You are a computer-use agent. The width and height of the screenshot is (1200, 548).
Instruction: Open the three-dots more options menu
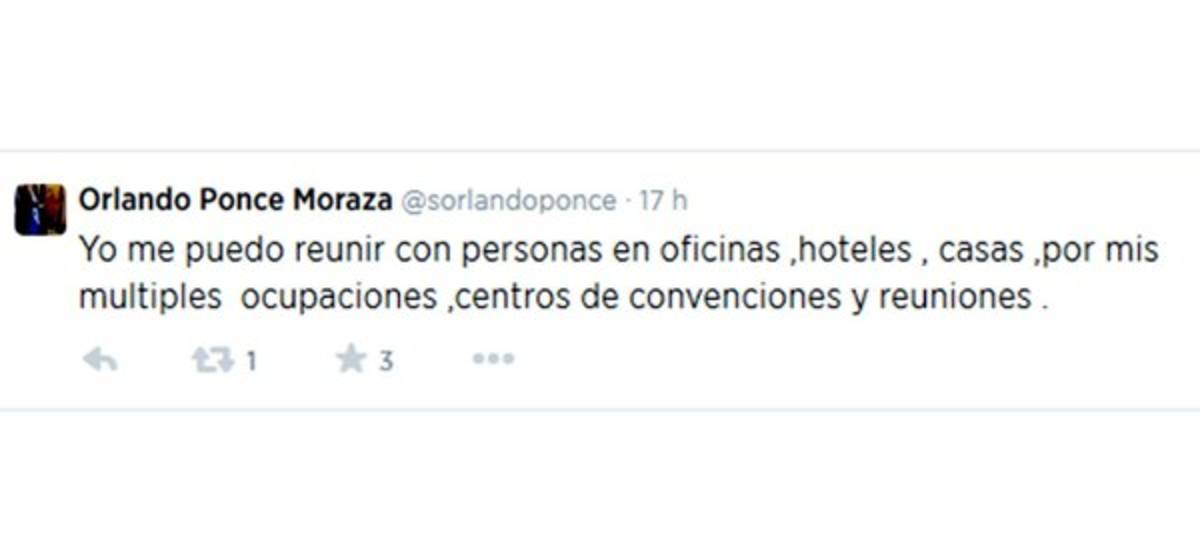point(493,359)
